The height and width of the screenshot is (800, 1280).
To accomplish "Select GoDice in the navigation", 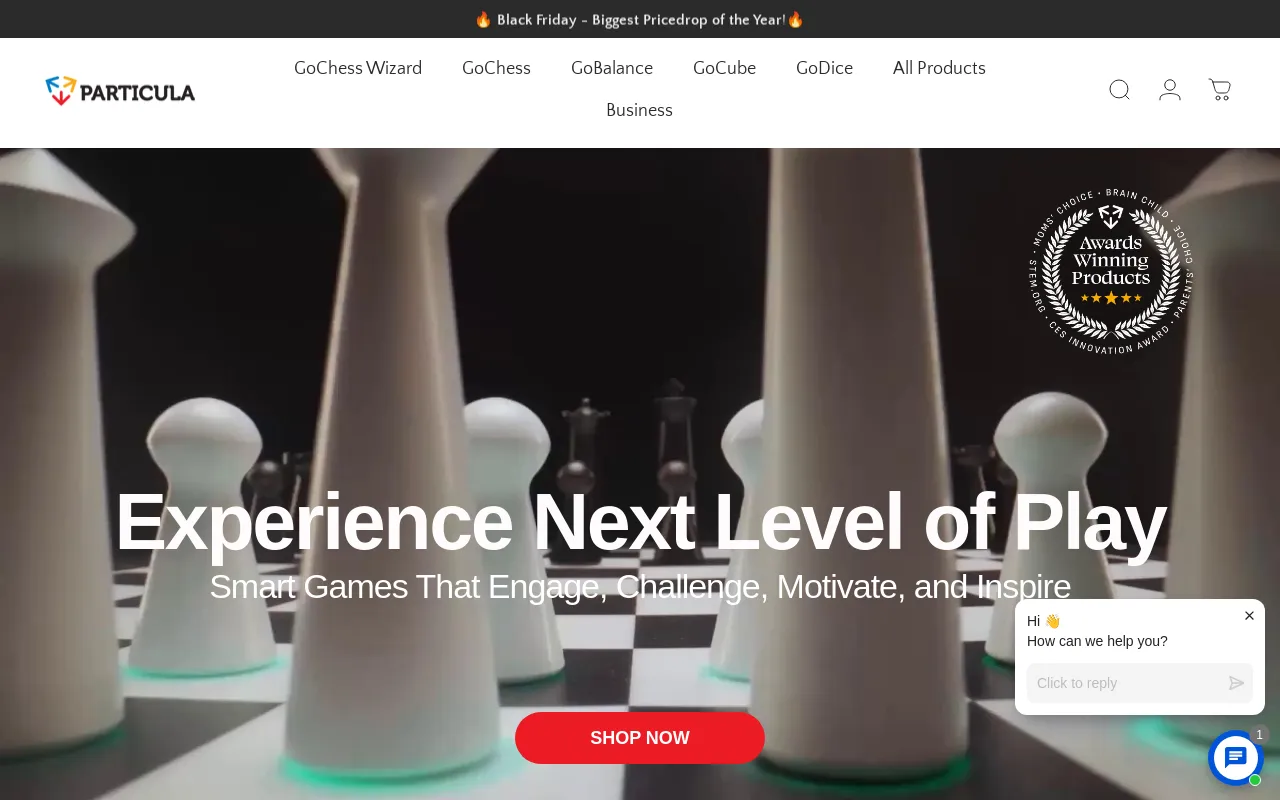I will (824, 68).
